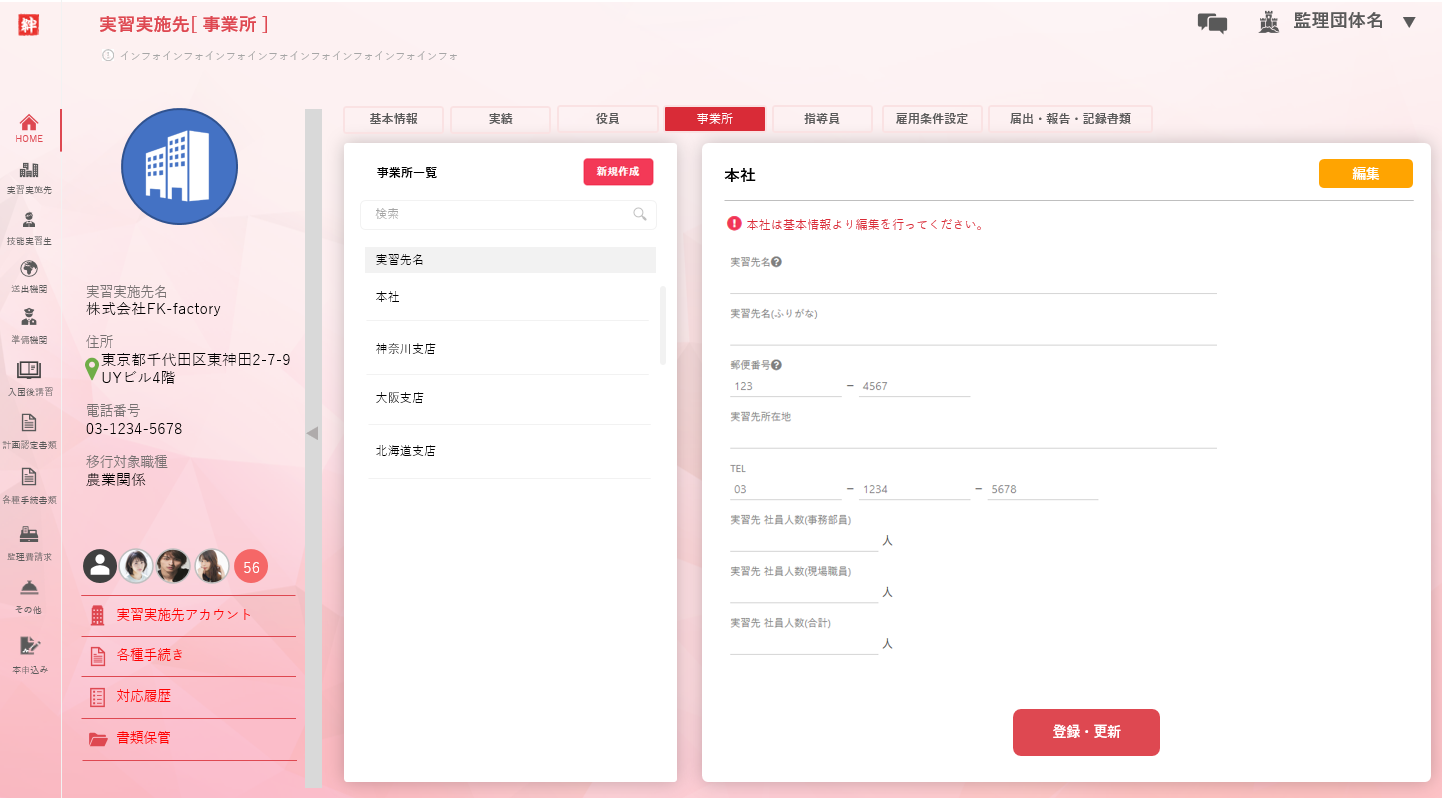
Task: Open the 書類保管 link
Action: (x=143, y=738)
